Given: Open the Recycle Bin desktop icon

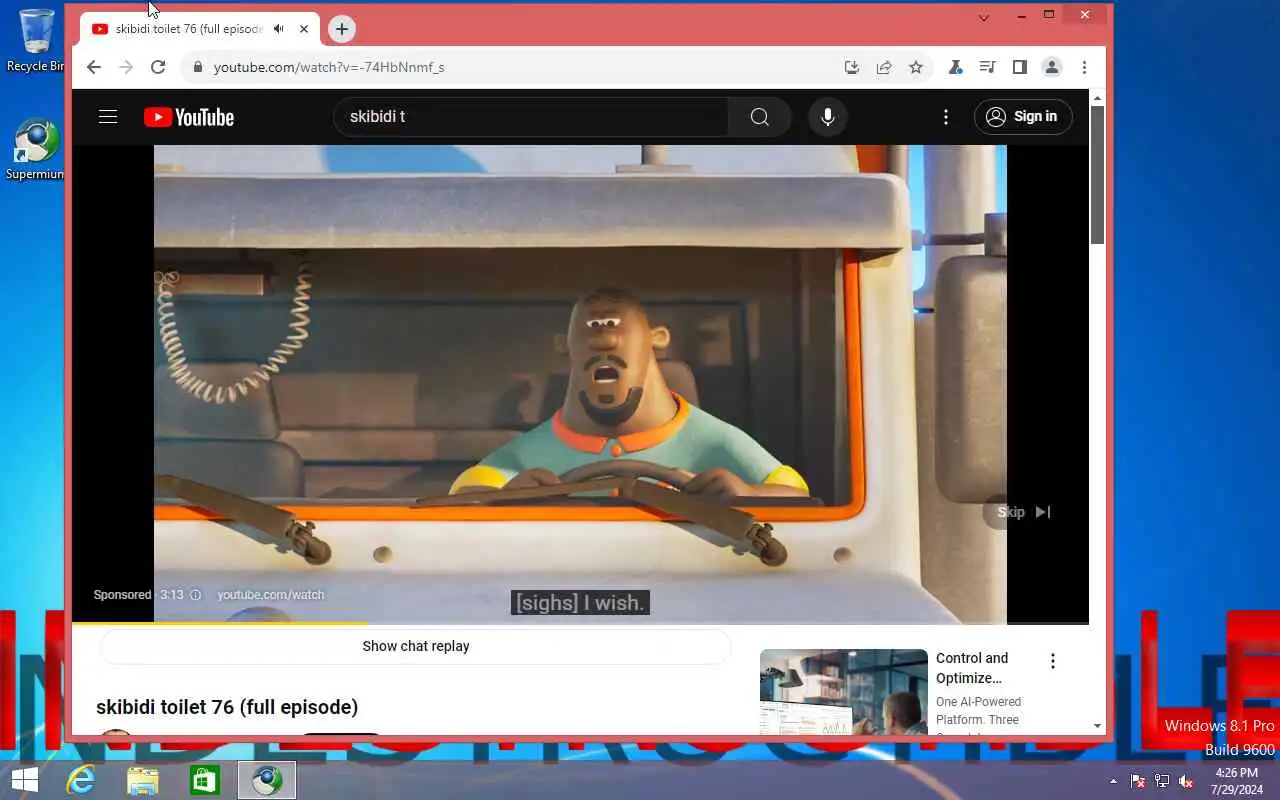Looking at the screenshot, I should [x=36, y=40].
